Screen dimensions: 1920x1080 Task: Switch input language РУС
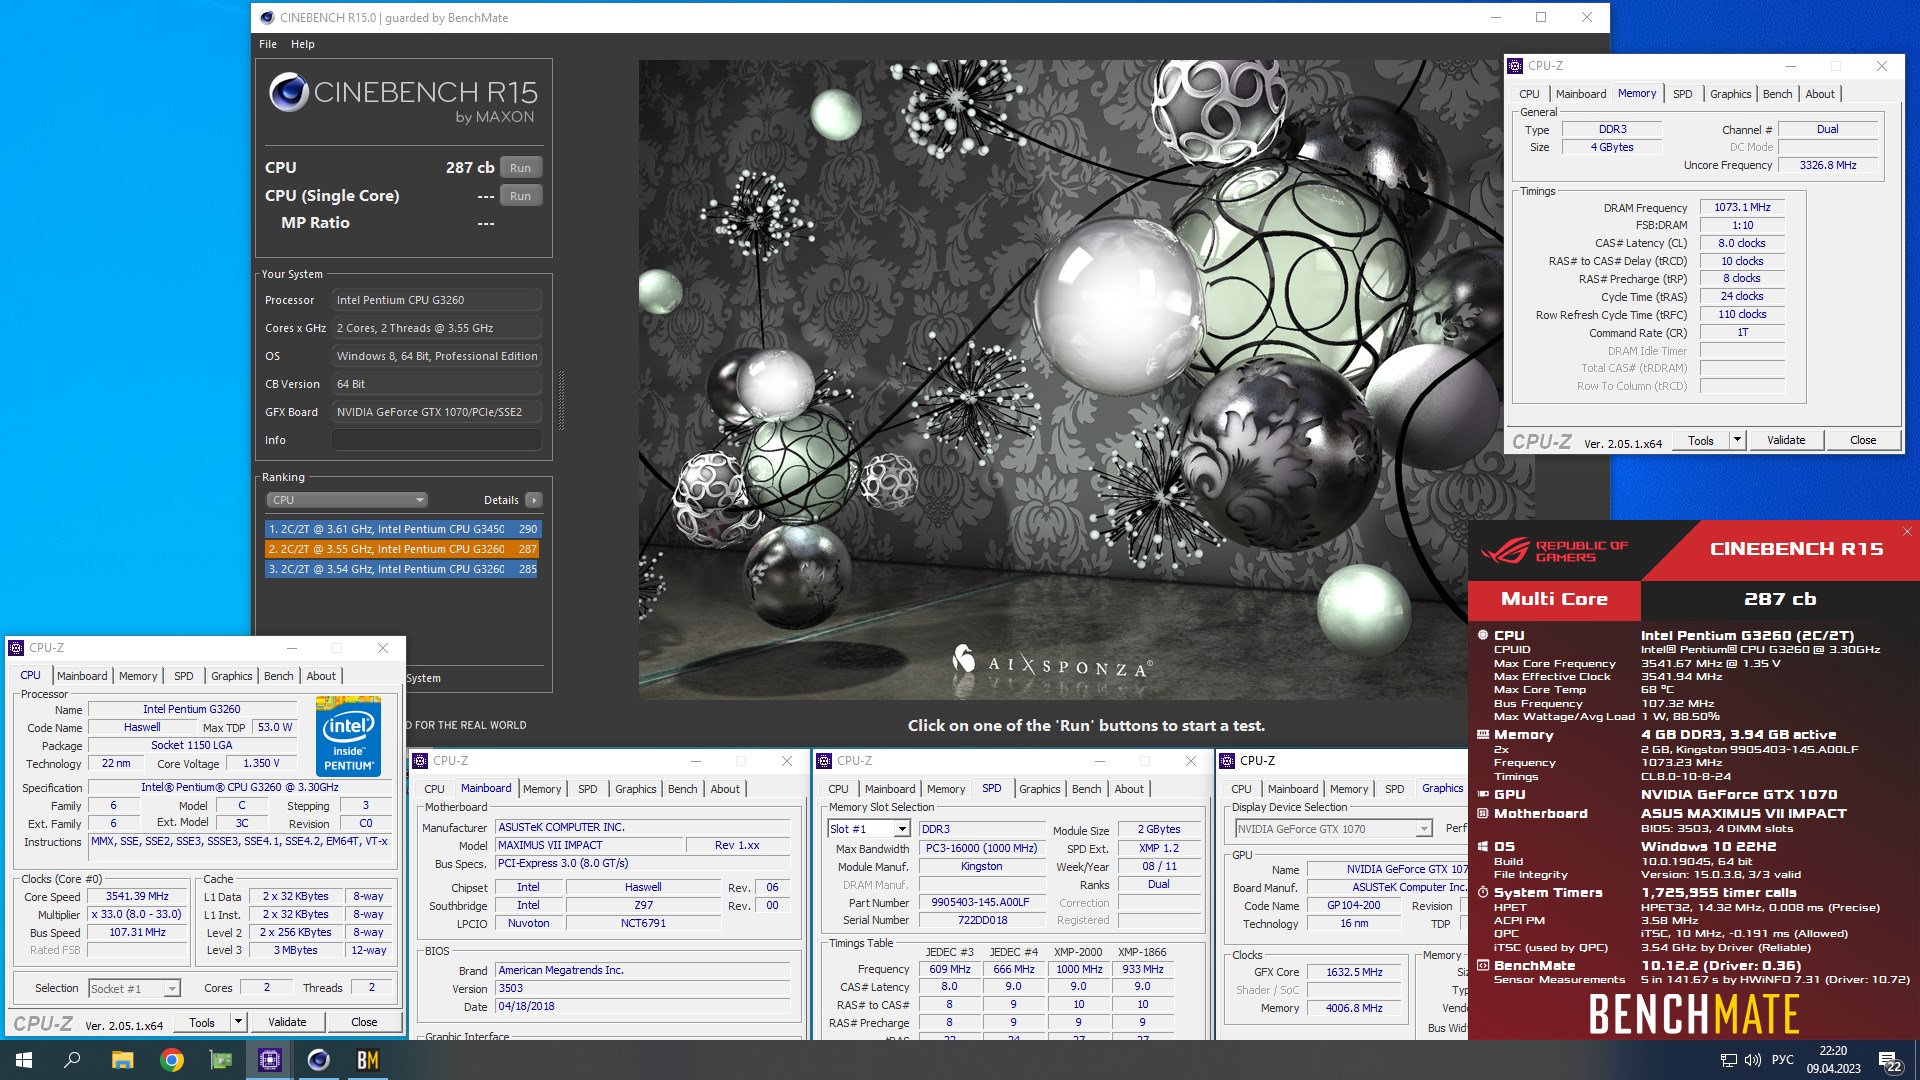[x=1782, y=1060]
